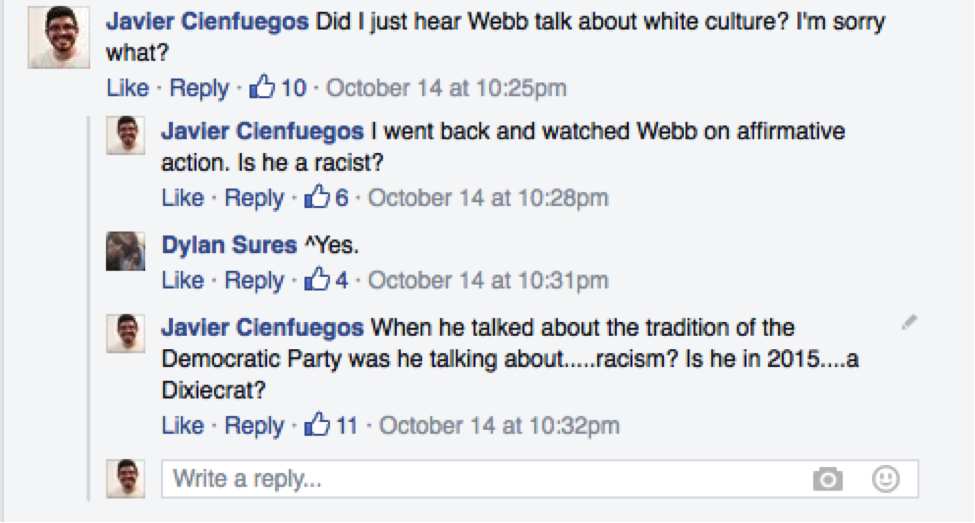The width and height of the screenshot is (975, 523).
Task: Open the emoji smiley picker
Action: coord(885,479)
